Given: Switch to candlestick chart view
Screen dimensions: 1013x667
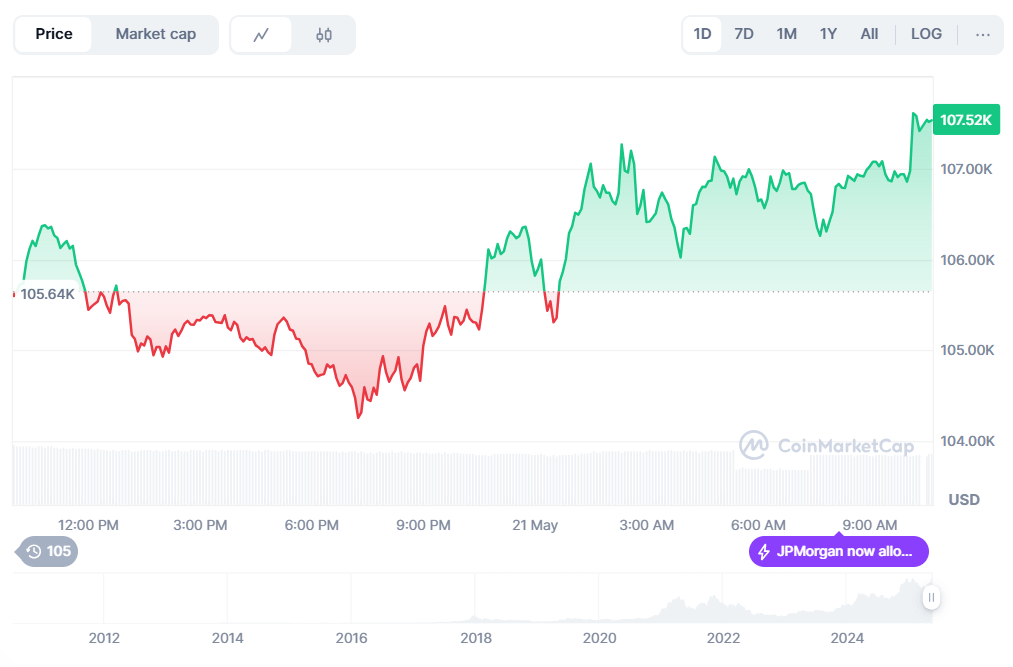Looking at the screenshot, I should [323, 35].
